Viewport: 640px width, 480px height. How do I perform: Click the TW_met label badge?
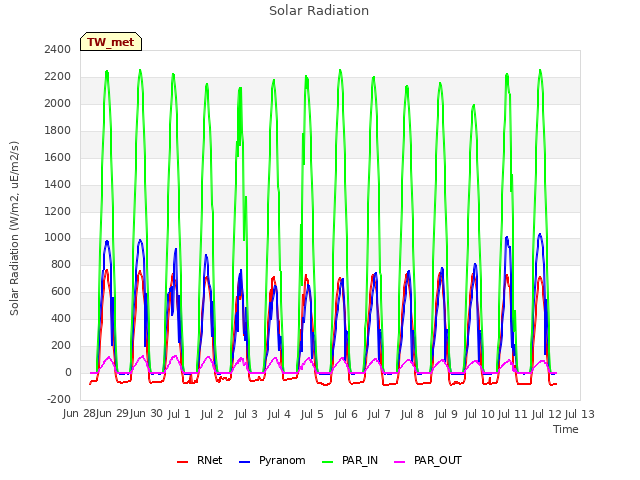pos(111,42)
